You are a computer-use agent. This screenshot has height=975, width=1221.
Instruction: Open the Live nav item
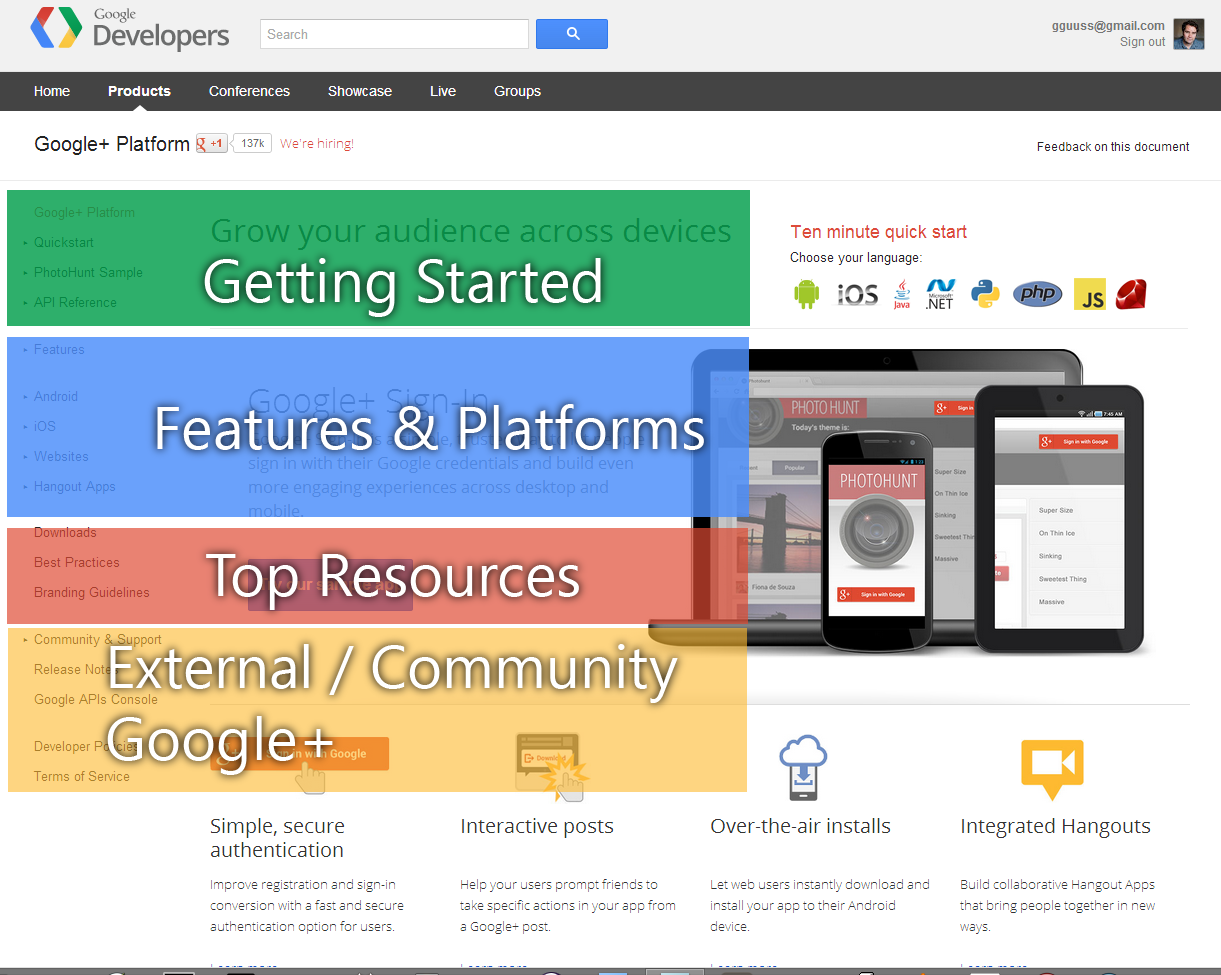coord(443,91)
